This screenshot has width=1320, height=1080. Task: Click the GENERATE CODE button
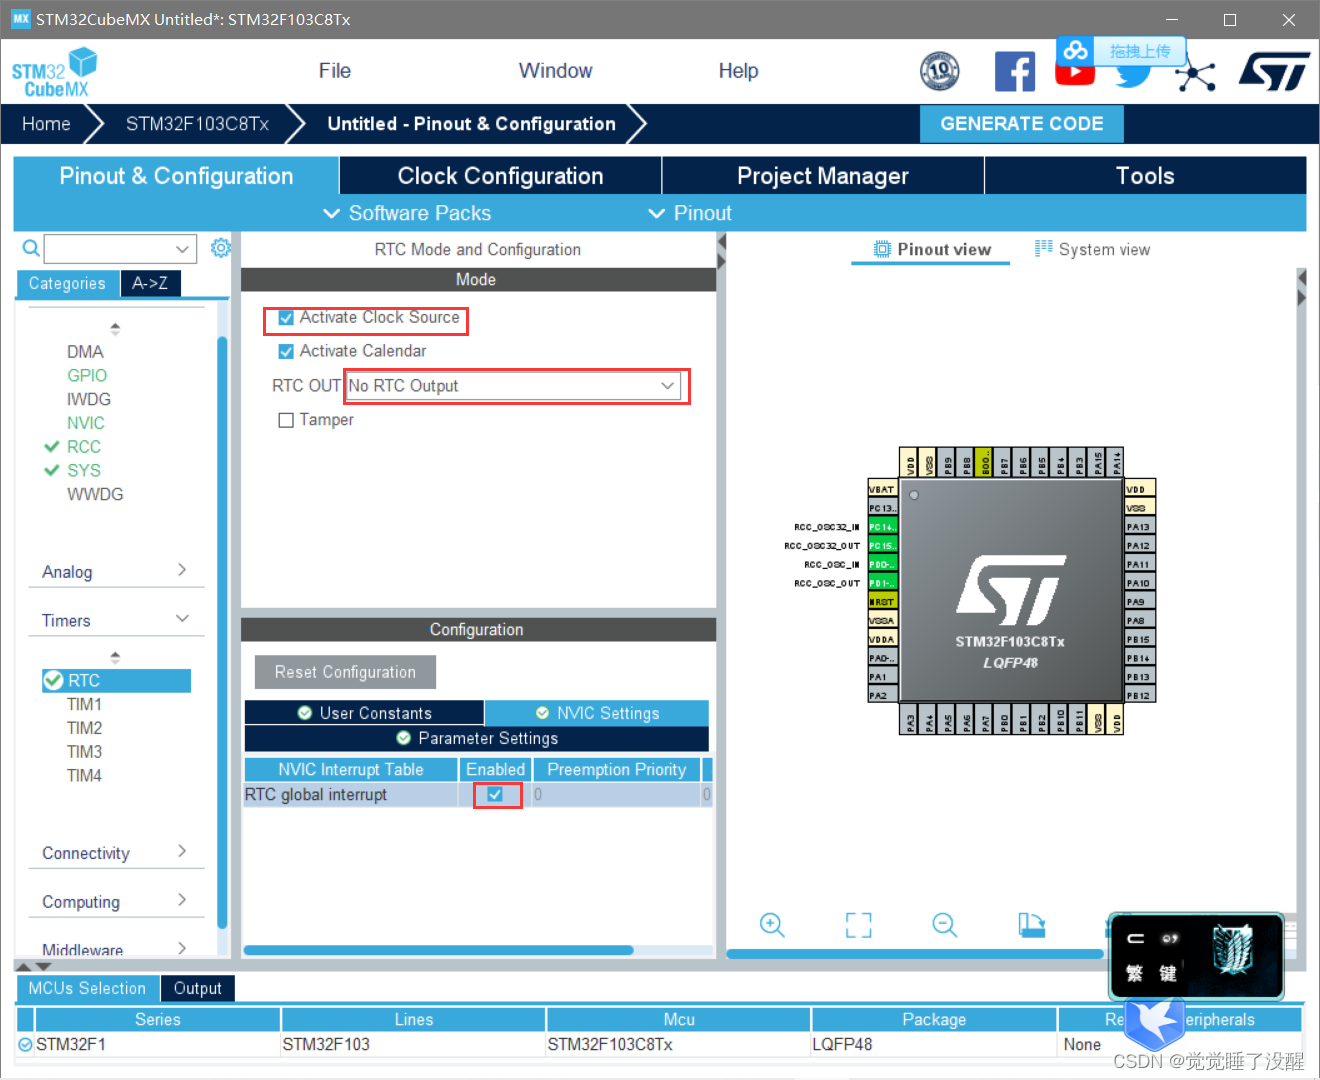click(1022, 124)
